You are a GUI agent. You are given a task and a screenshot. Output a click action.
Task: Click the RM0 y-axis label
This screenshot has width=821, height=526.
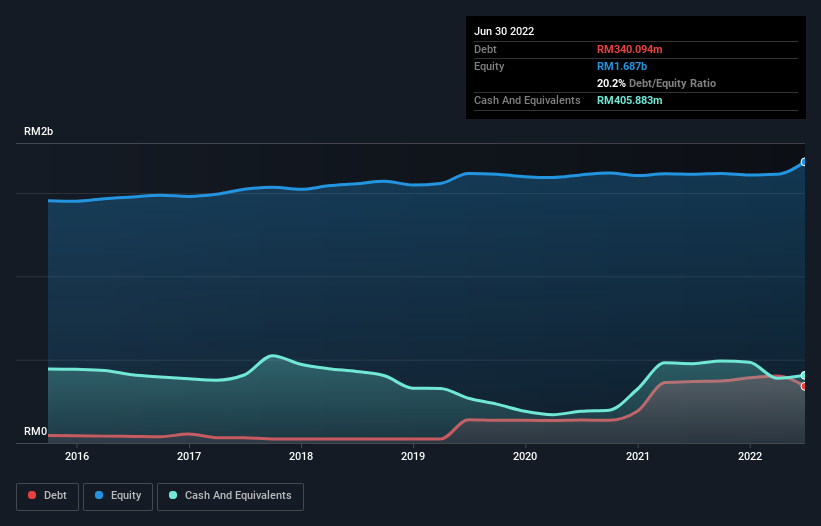point(36,432)
